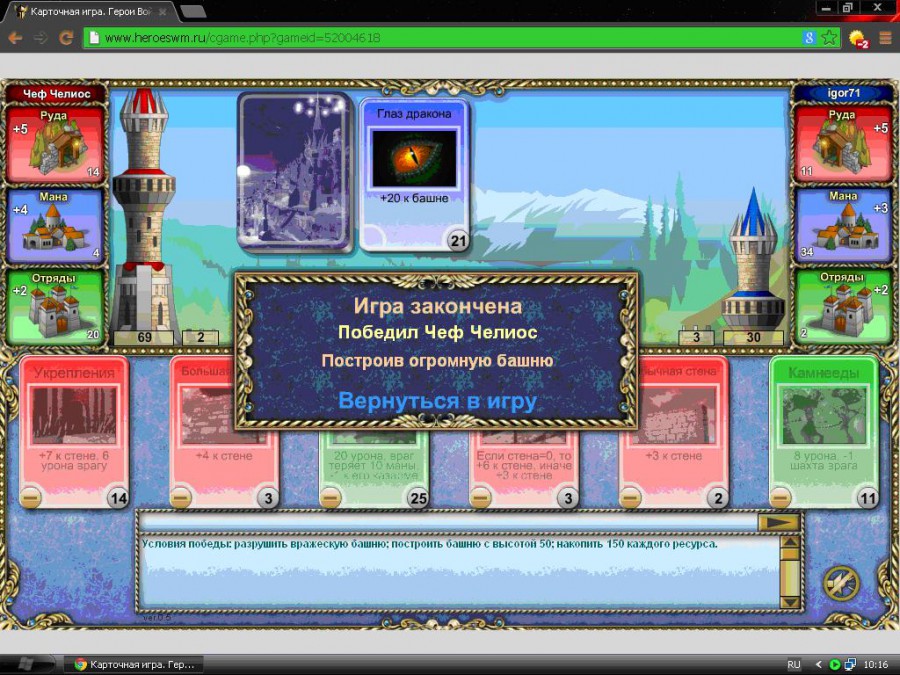Click the translate icon in address bar
This screenshot has width=900, height=675.
pyautogui.click(x=809, y=38)
